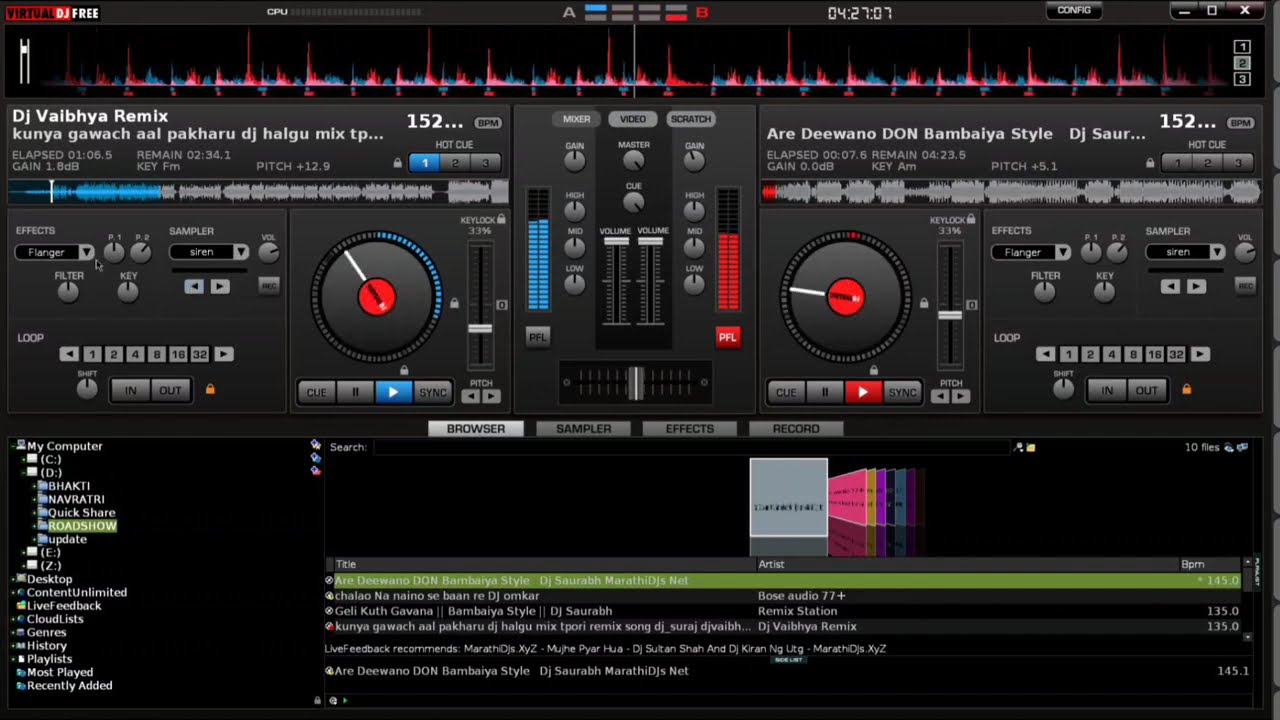Switch to the VIDEO panel
1280x720 pixels.
tap(633, 119)
